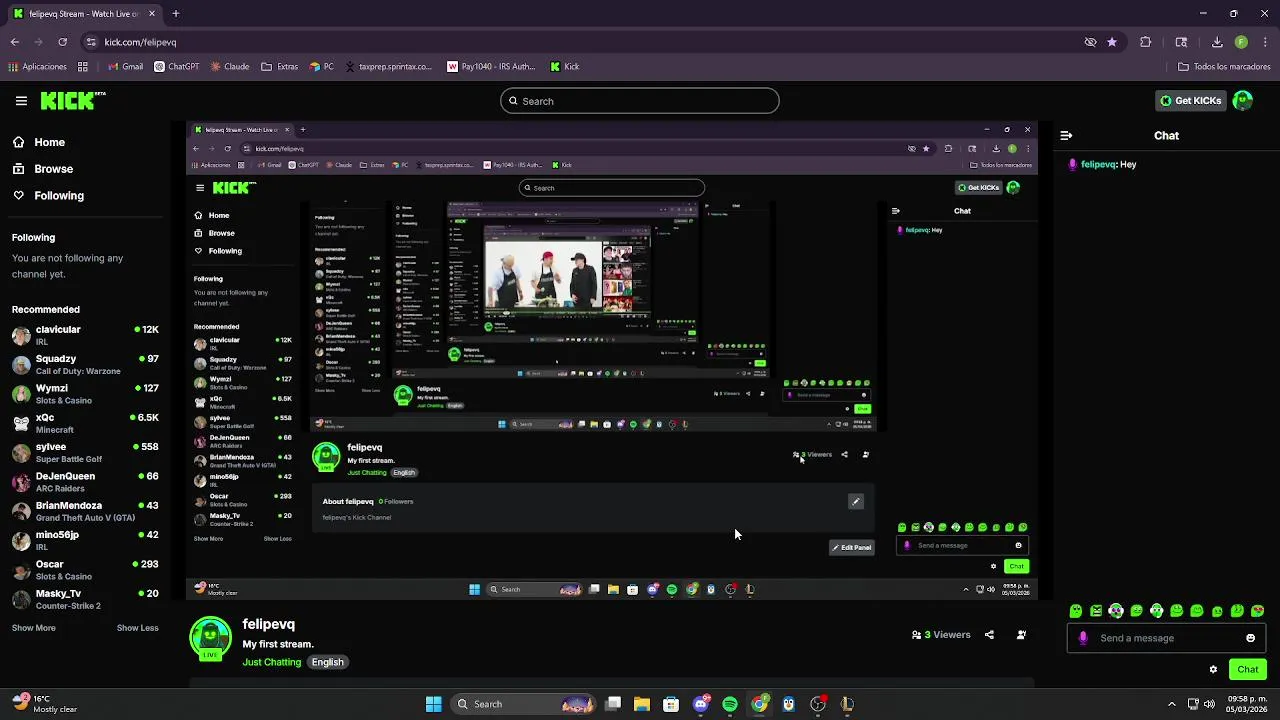Click the Get KICKs button
The image size is (1280, 720).
[x=1190, y=101]
